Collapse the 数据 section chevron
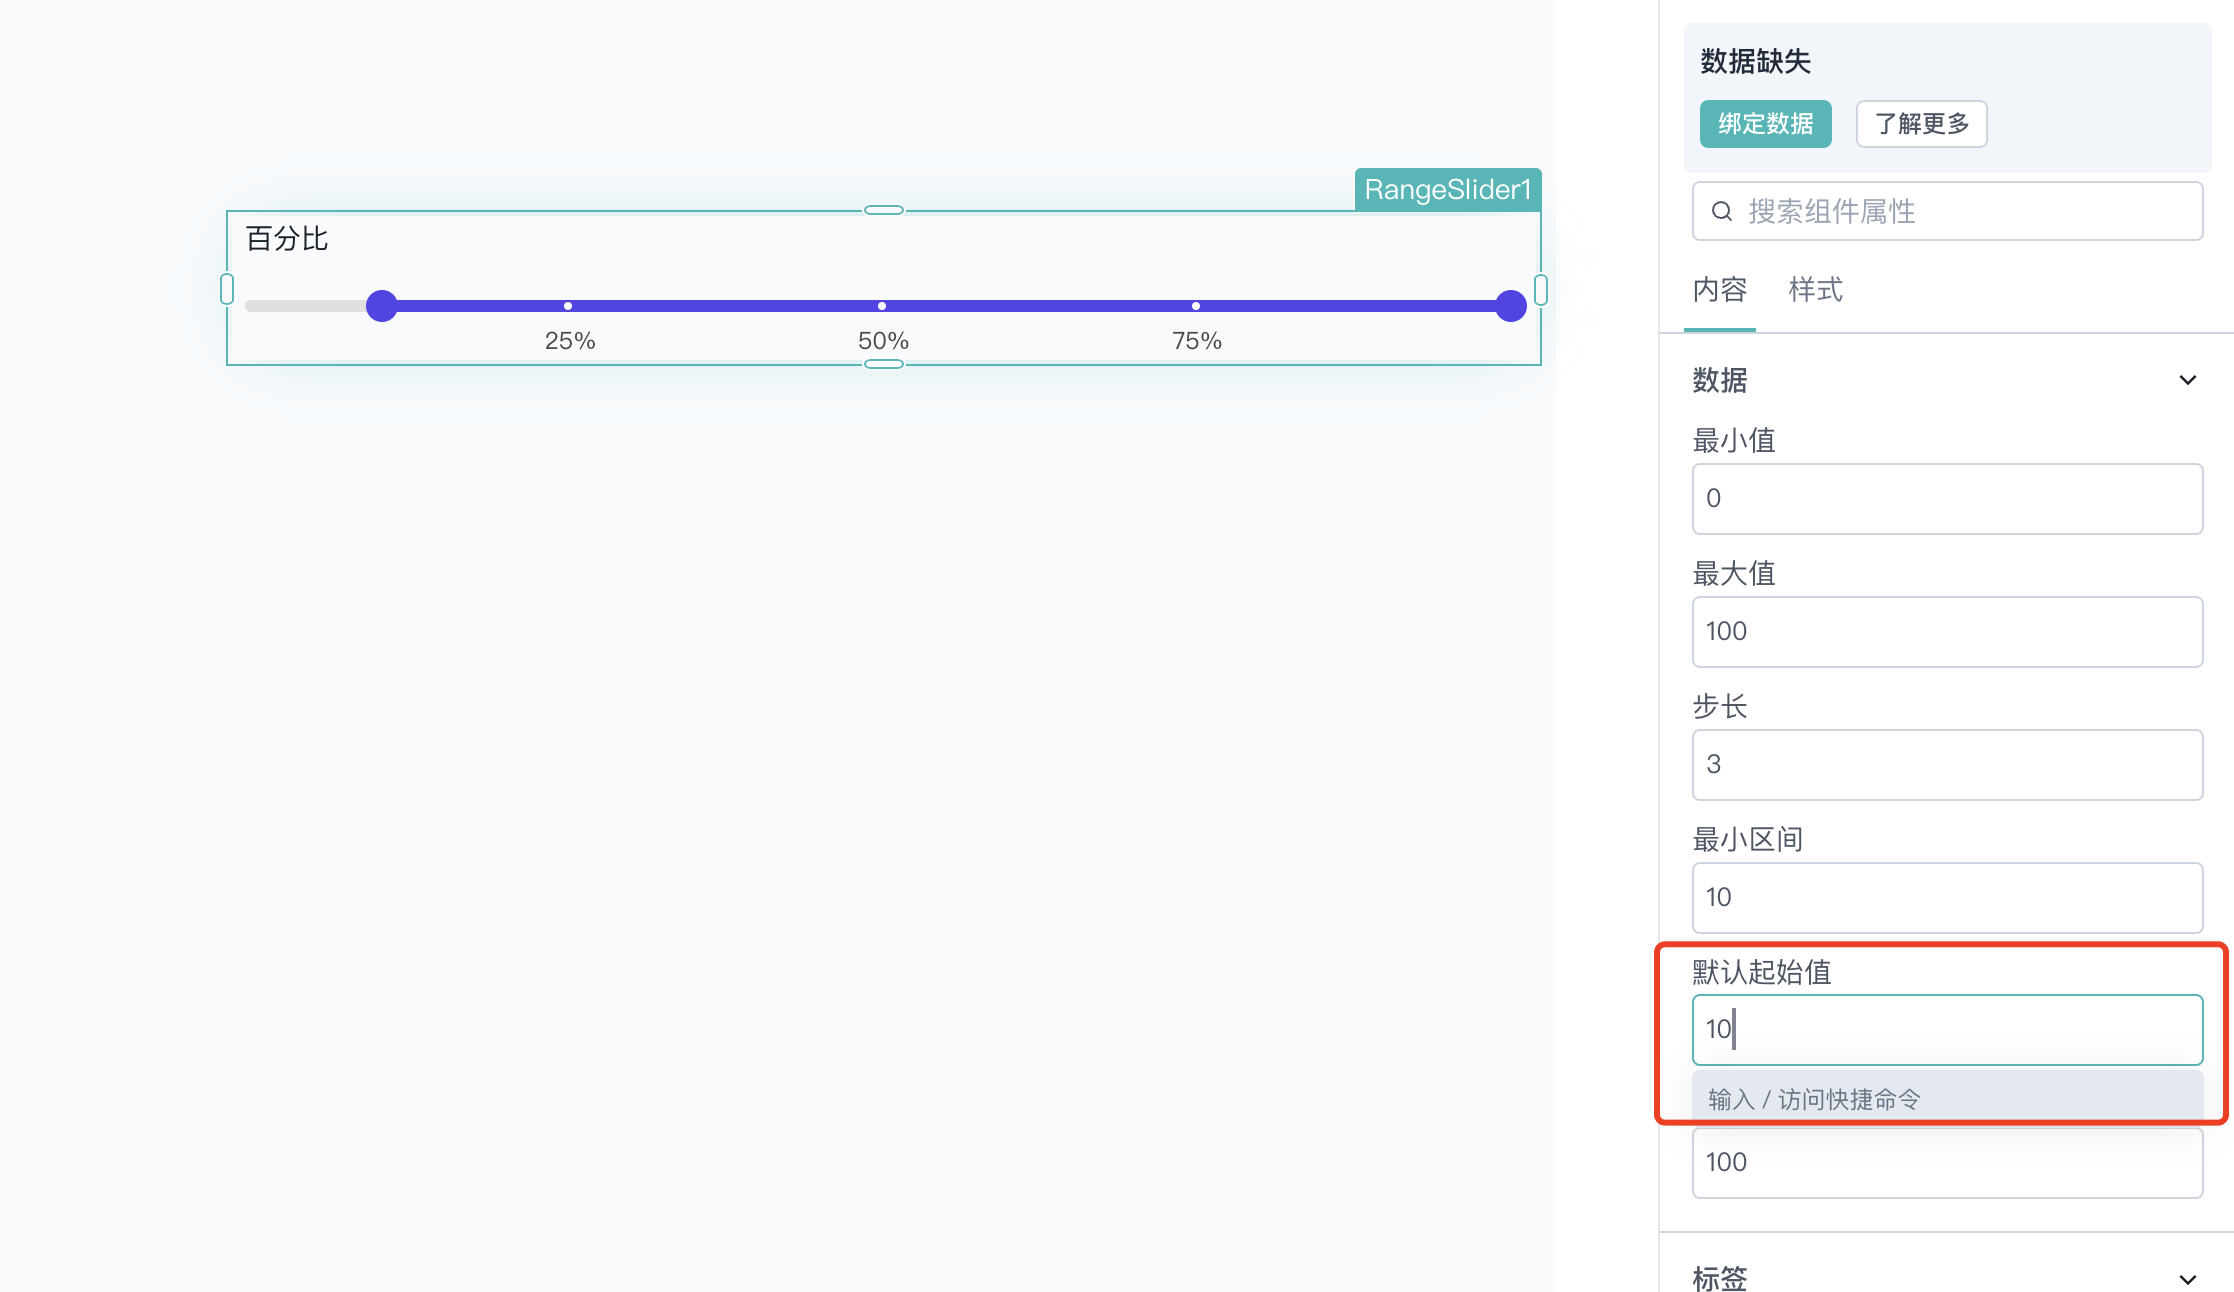This screenshot has width=2234, height=1292. click(x=2188, y=380)
